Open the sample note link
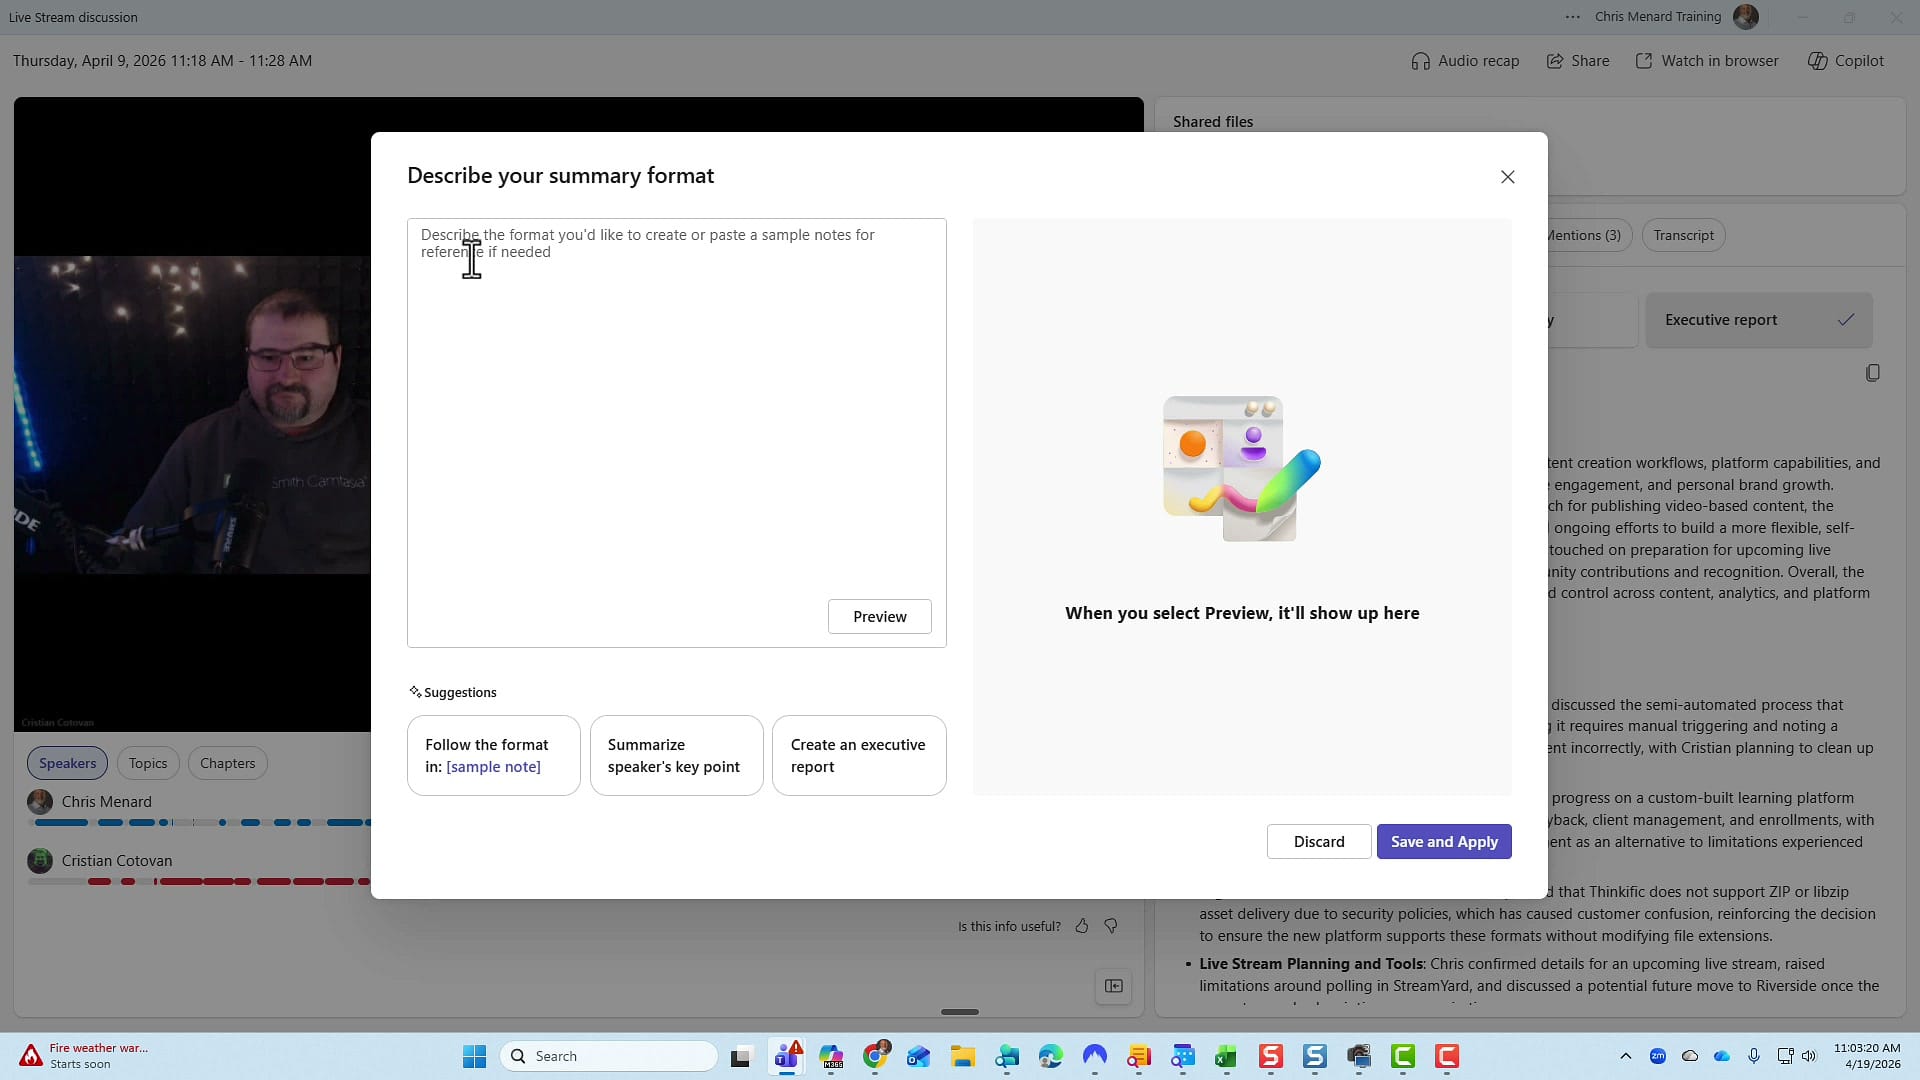1920x1080 pixels. tap(496, 767)
